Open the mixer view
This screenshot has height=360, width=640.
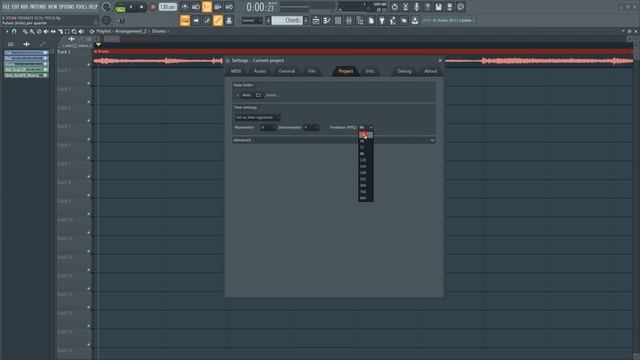(x=349, y=20)
